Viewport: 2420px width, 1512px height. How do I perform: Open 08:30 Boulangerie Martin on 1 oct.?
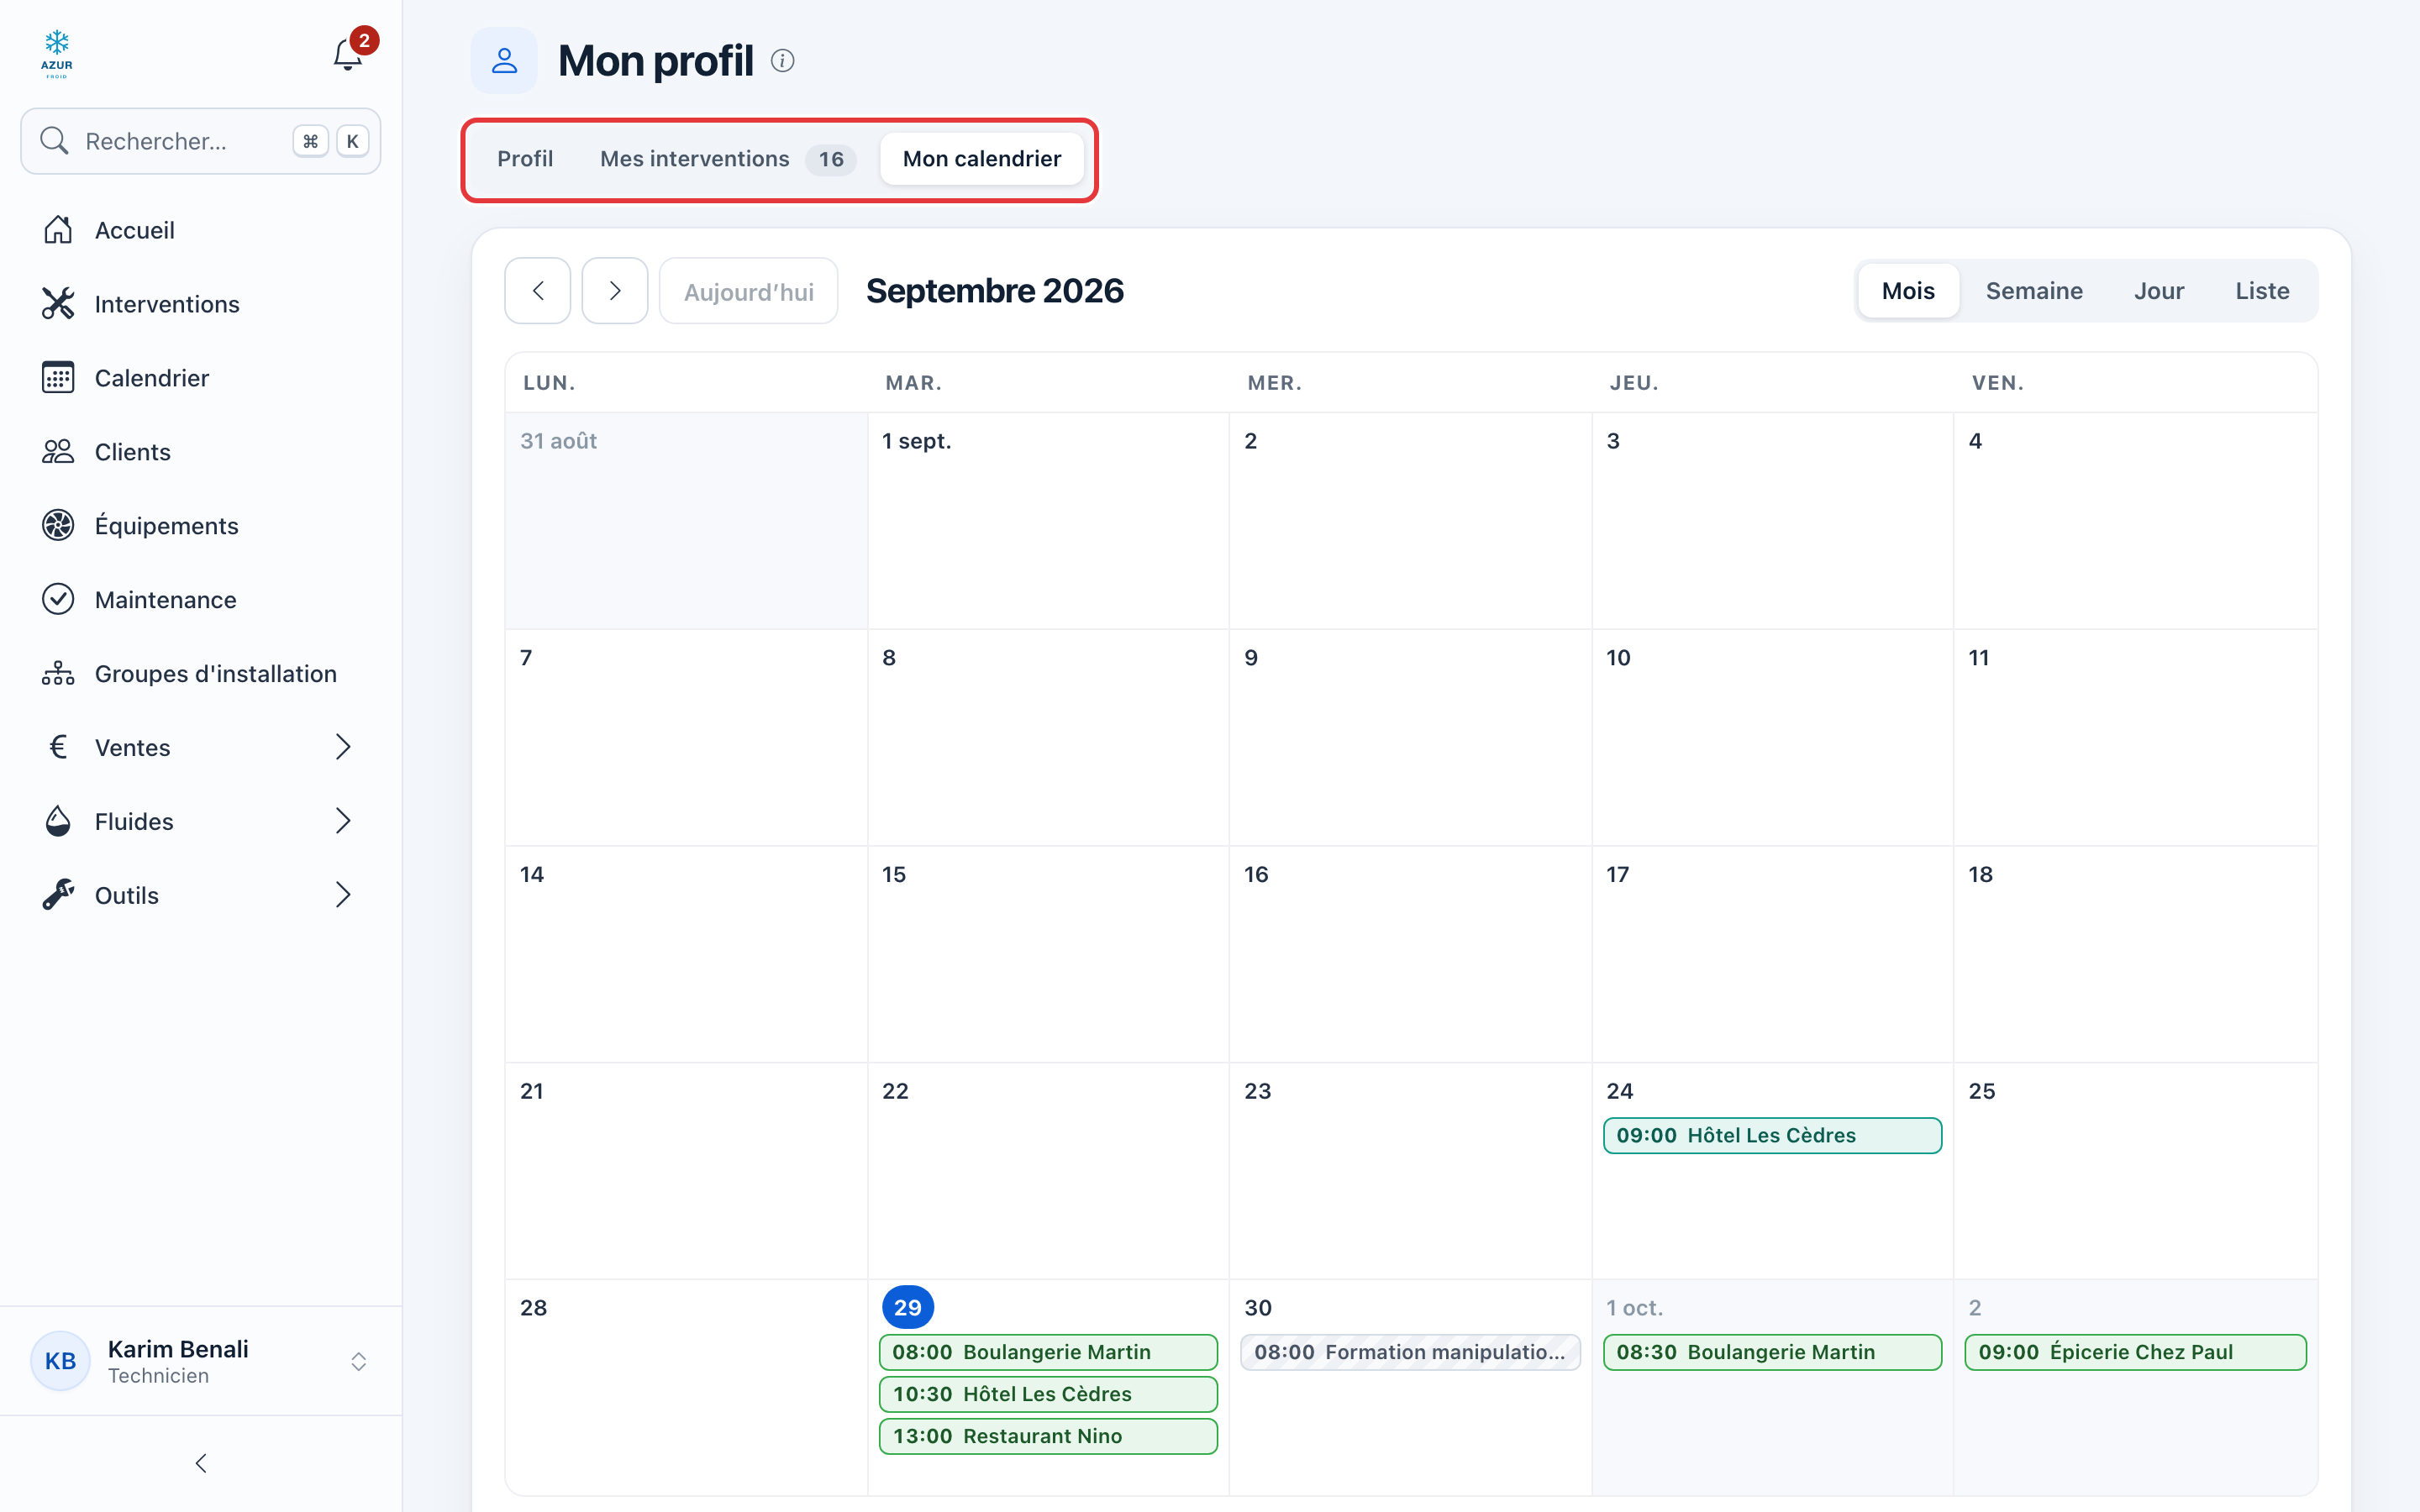[1772, 1352]
